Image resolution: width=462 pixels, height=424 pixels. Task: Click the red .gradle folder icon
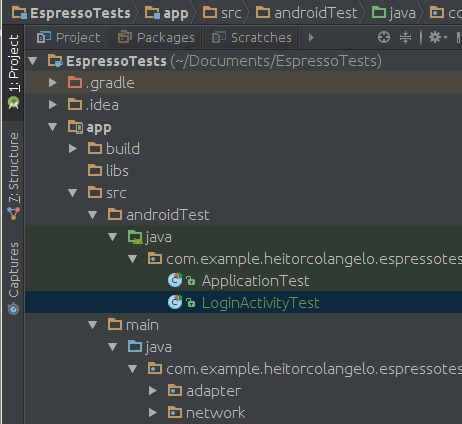pos(75,82)
